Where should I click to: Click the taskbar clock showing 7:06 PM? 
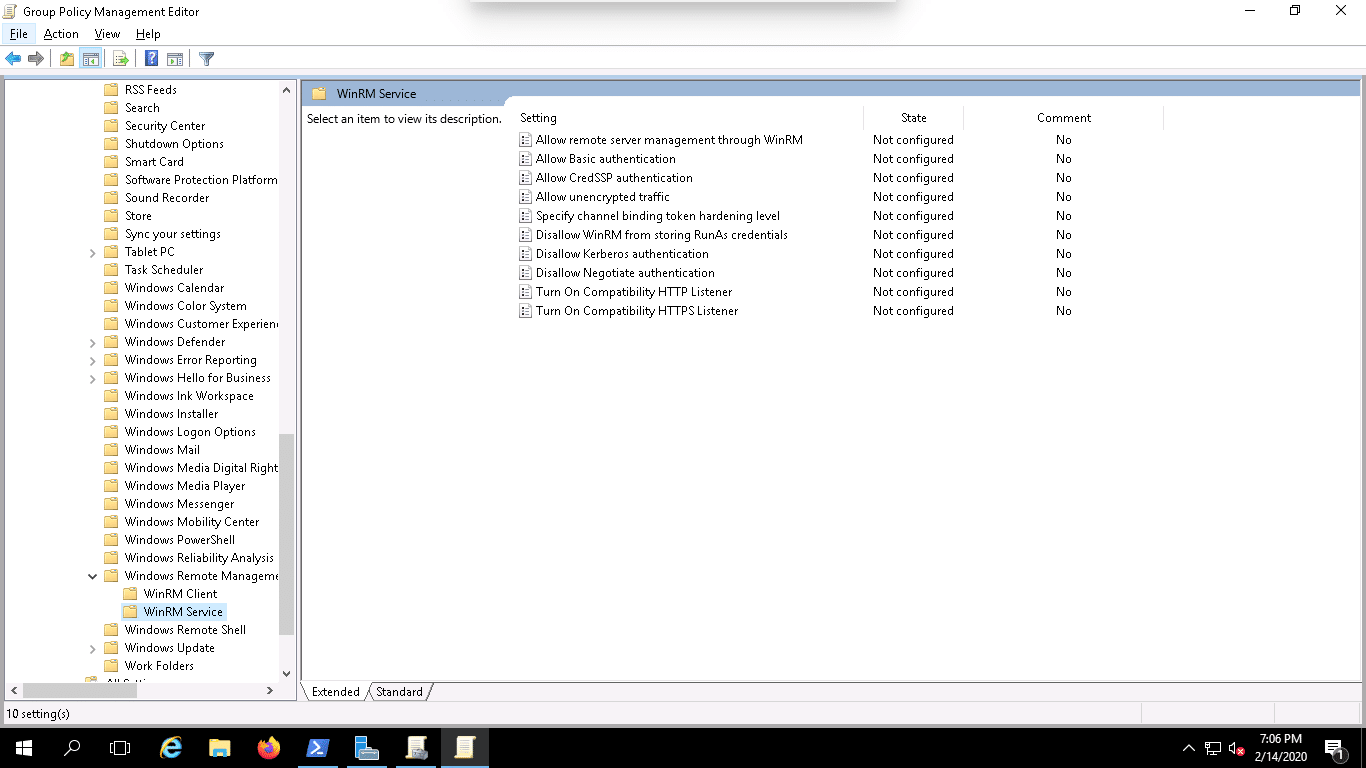tap(1280, 748)
